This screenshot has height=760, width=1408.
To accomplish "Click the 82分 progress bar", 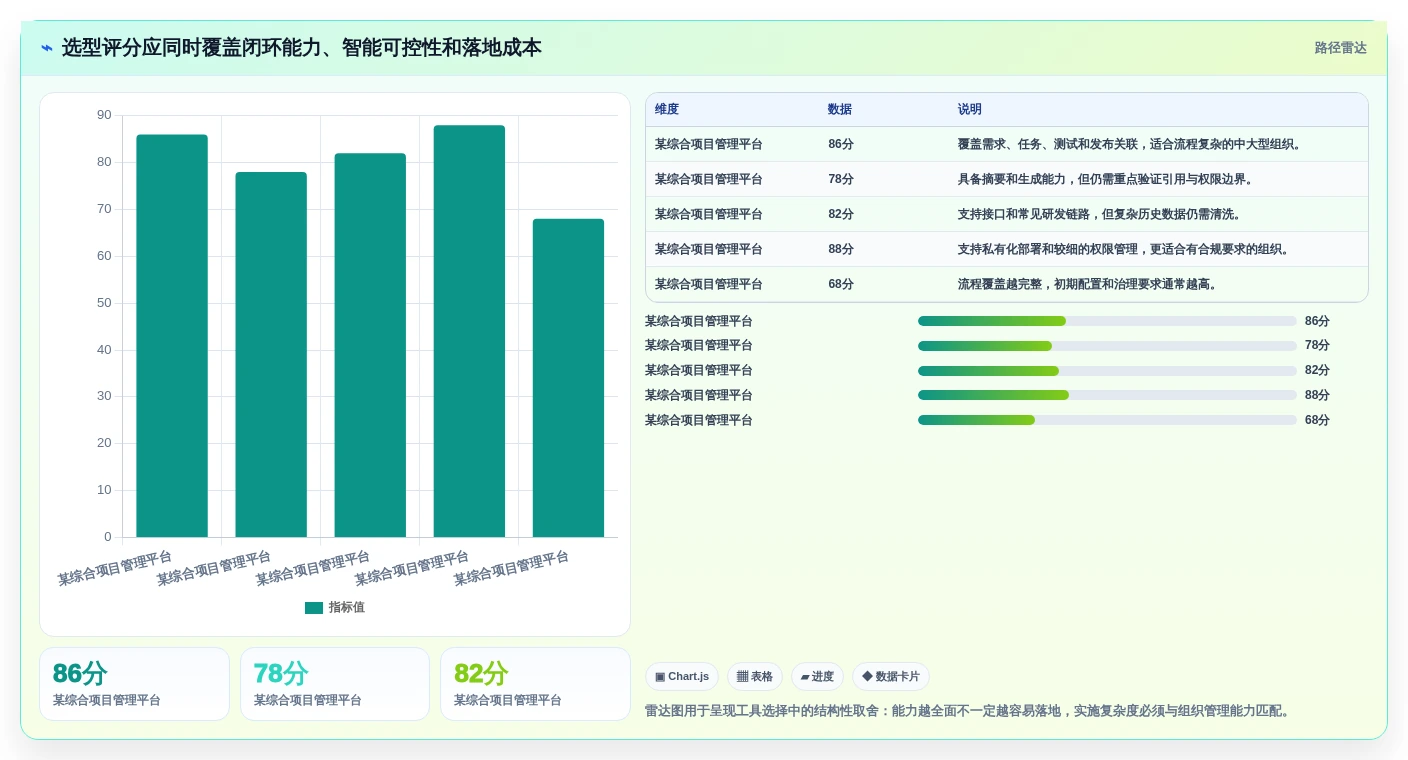I will pyautogui.click(x=1107, y=371).
